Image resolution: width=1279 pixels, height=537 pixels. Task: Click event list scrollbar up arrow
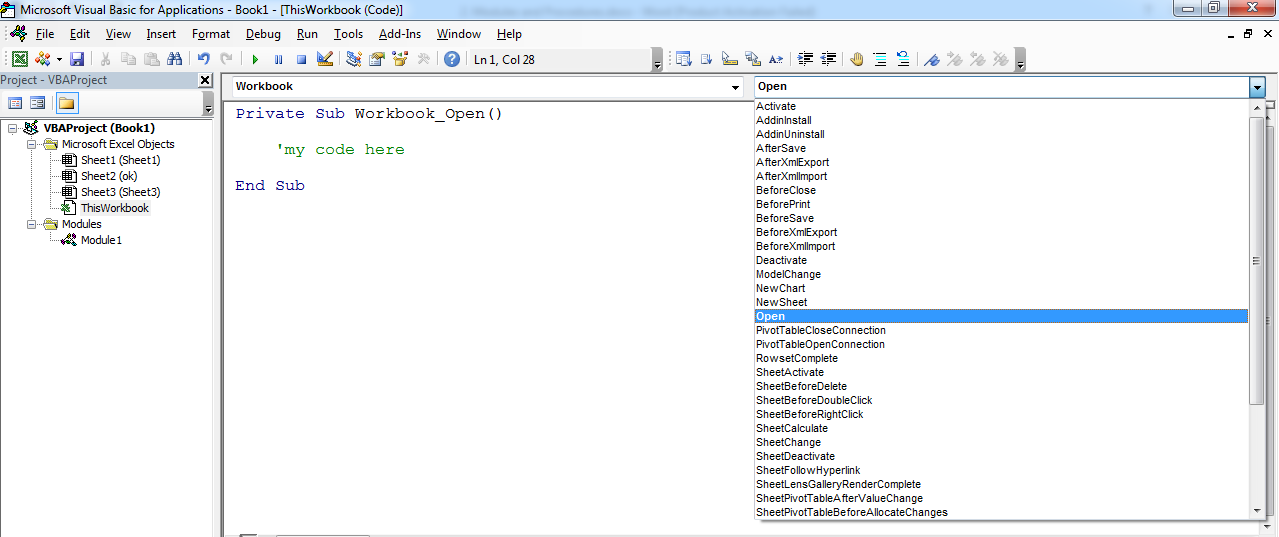[1257, 108]
